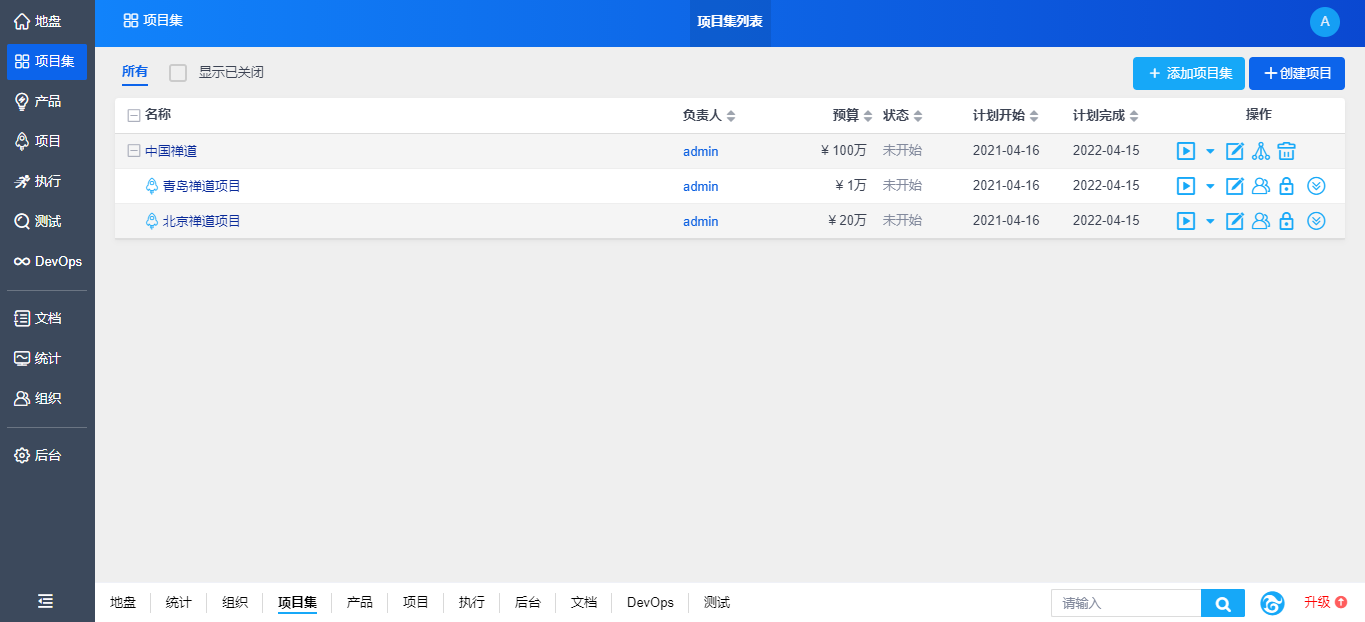Click the 请输入 search input field
Screen dimensions: 1365x622
click(1125, 603)
